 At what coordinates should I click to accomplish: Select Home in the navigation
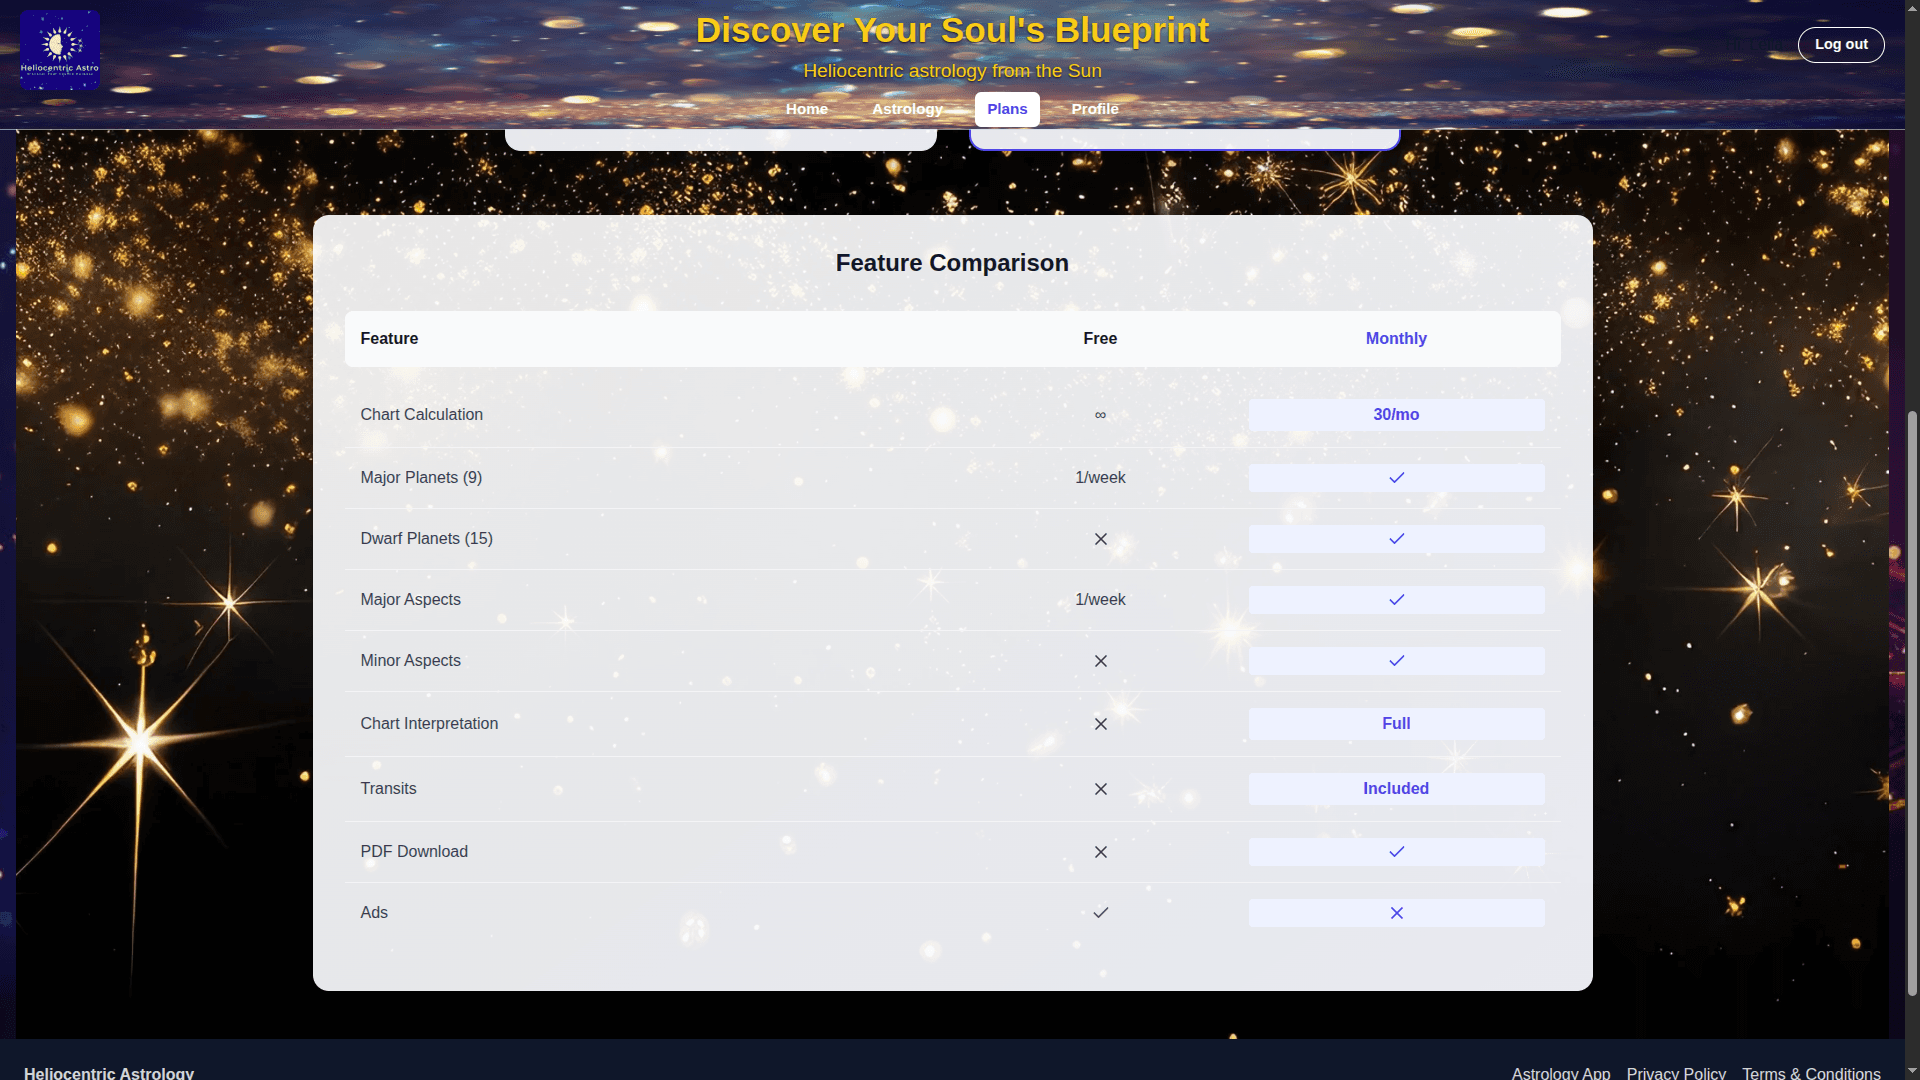coord(806,109)
